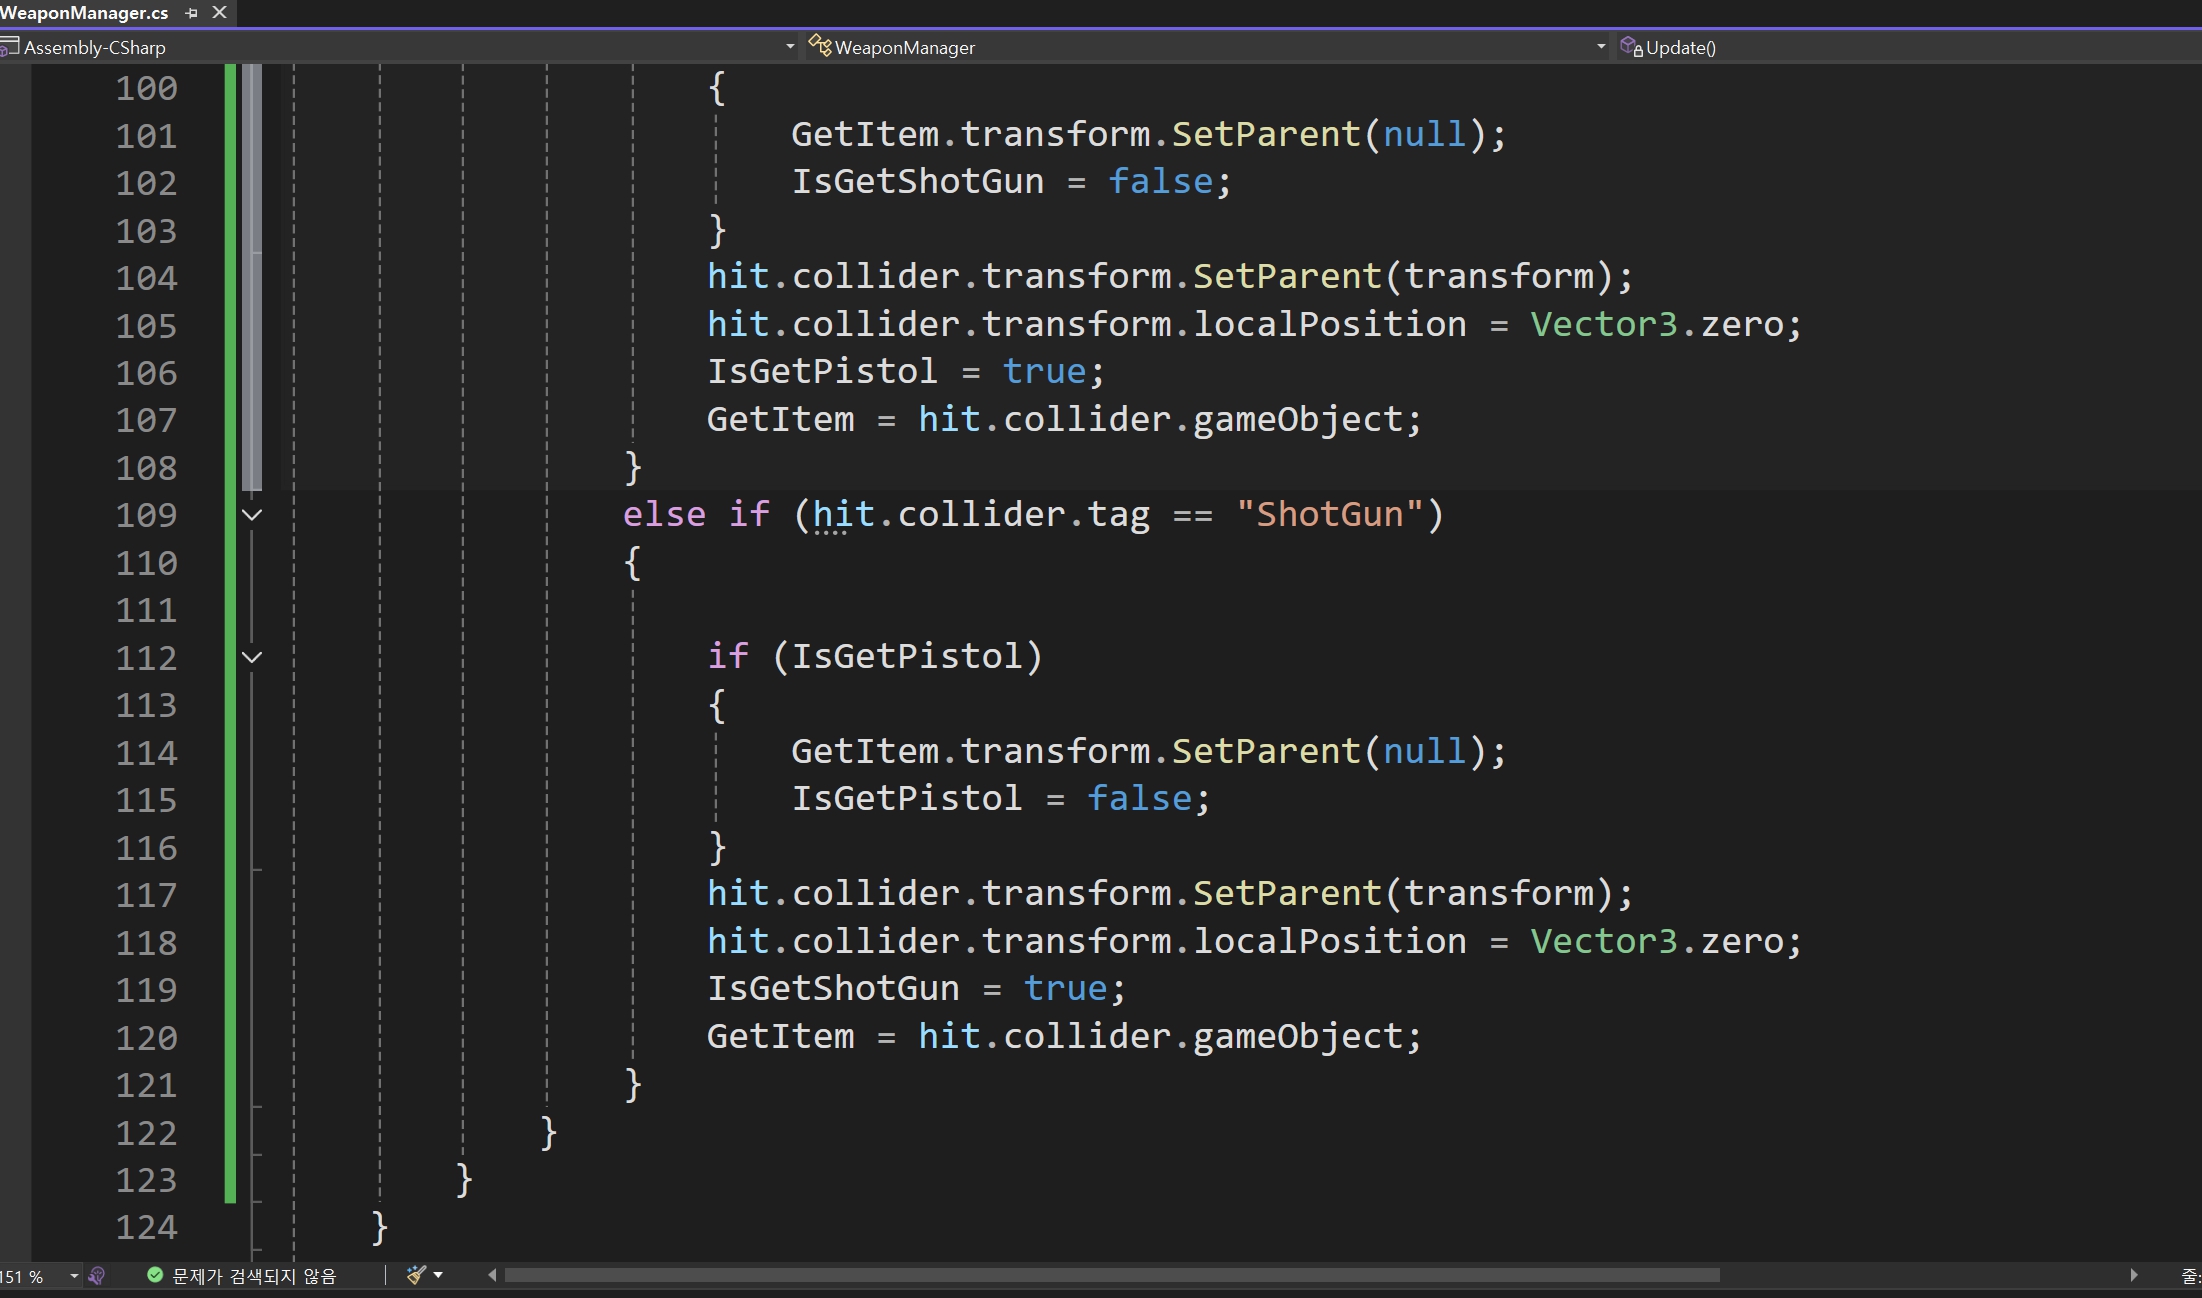Viewport: 2202px width, 1298px height.
Task: Collapse the if (IsGetPistol) block
Action: 252,658
